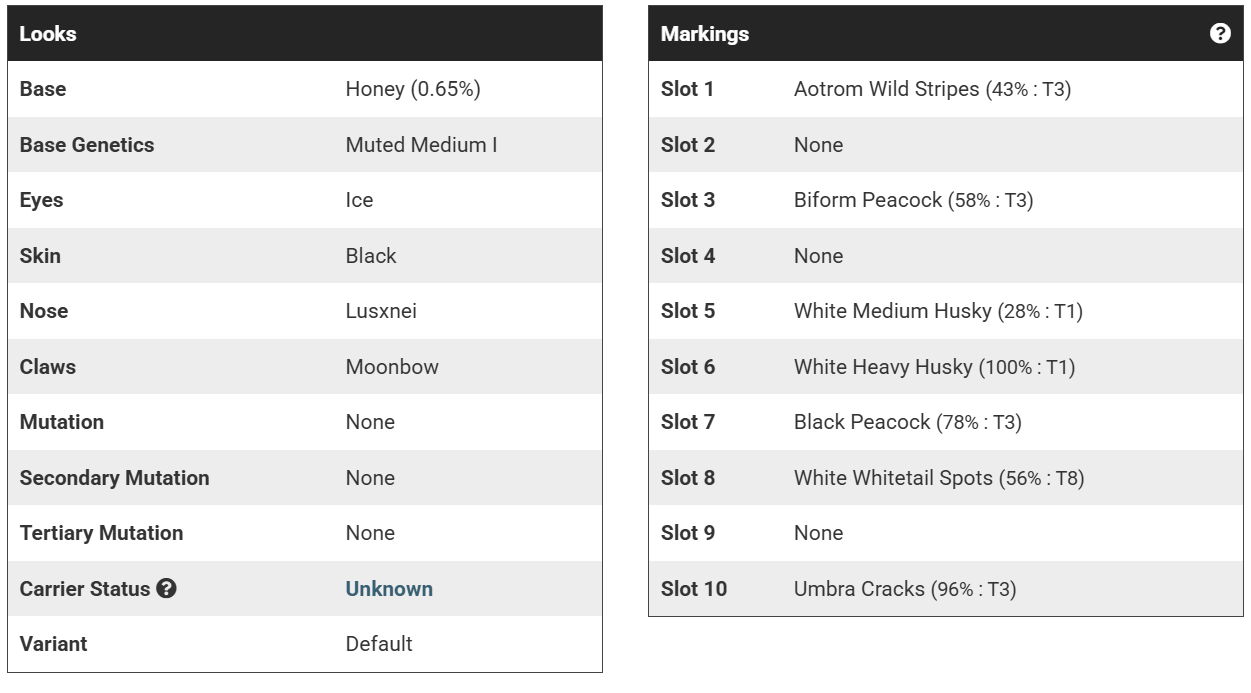The width and height of the screenshot is (1251, 693).
Task: Click the Markings help question mark icon
Action: pos(1220,34)
